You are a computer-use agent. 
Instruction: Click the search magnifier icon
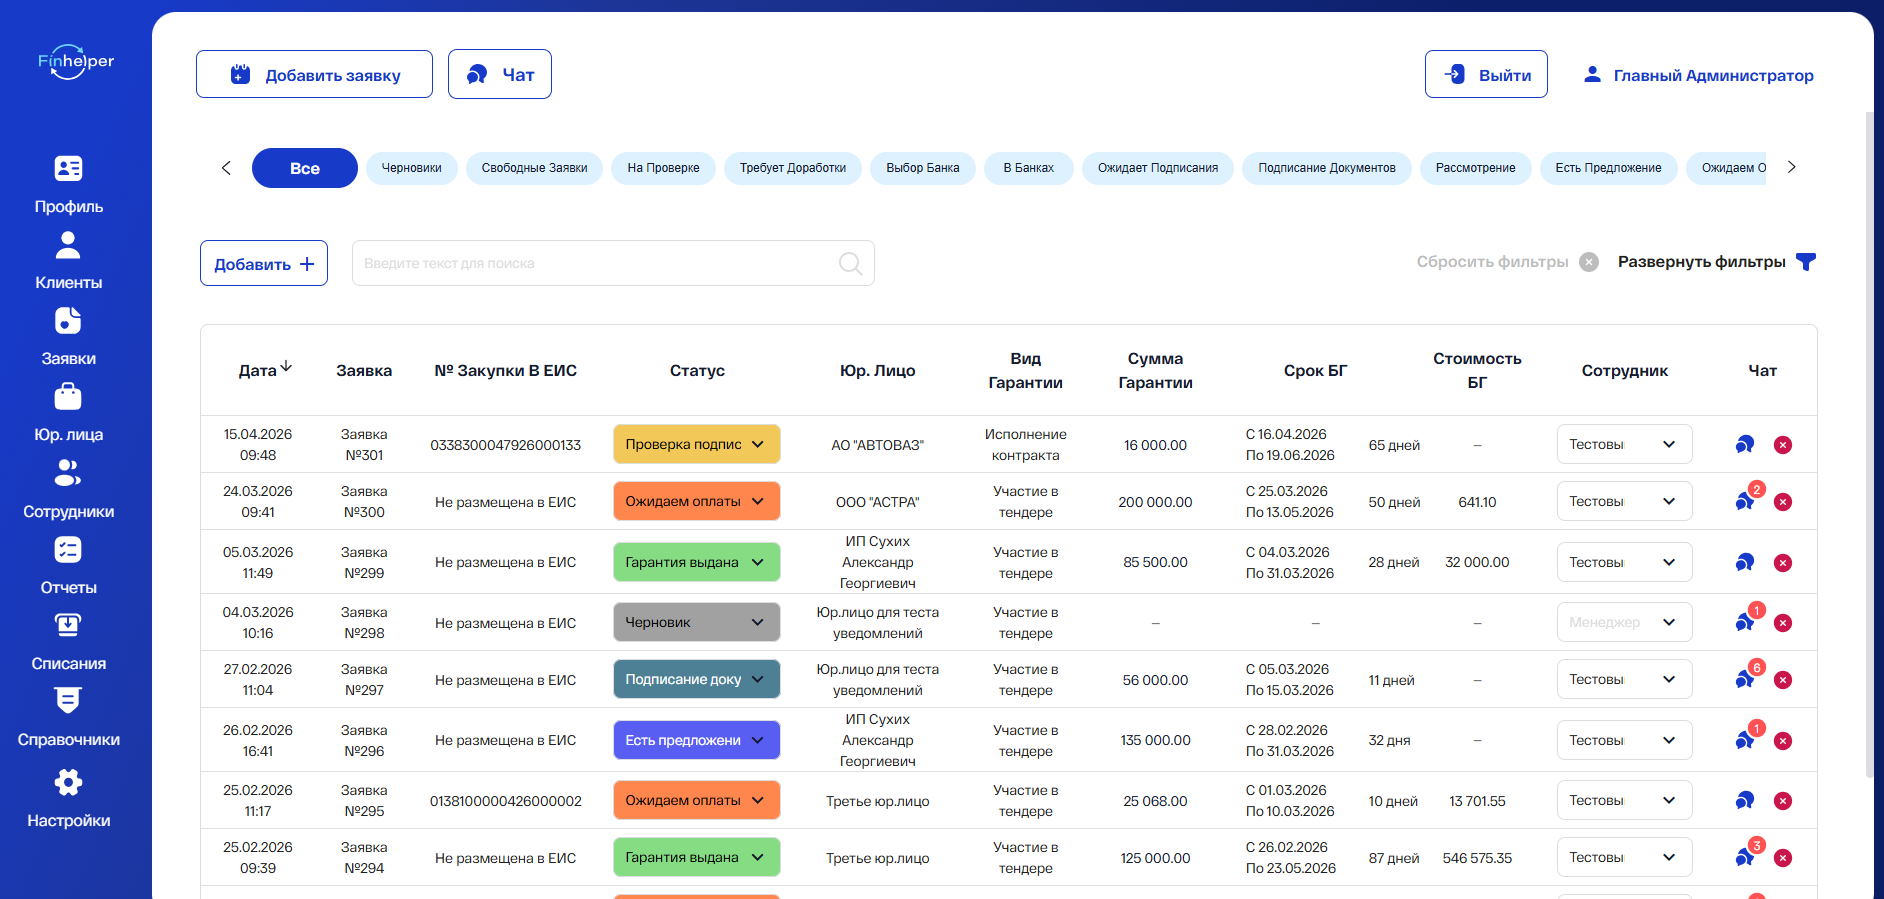tap(851, 263)
